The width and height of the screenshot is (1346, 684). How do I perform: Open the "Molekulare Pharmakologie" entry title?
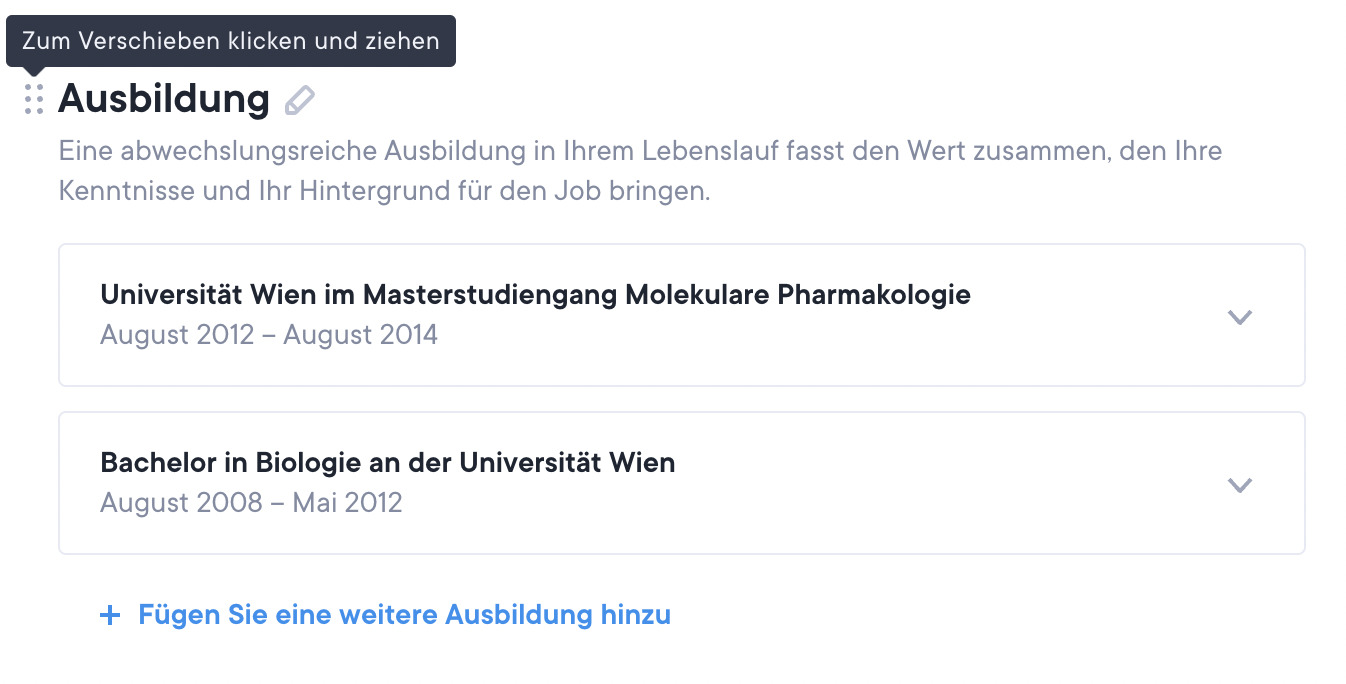[797, 295]
